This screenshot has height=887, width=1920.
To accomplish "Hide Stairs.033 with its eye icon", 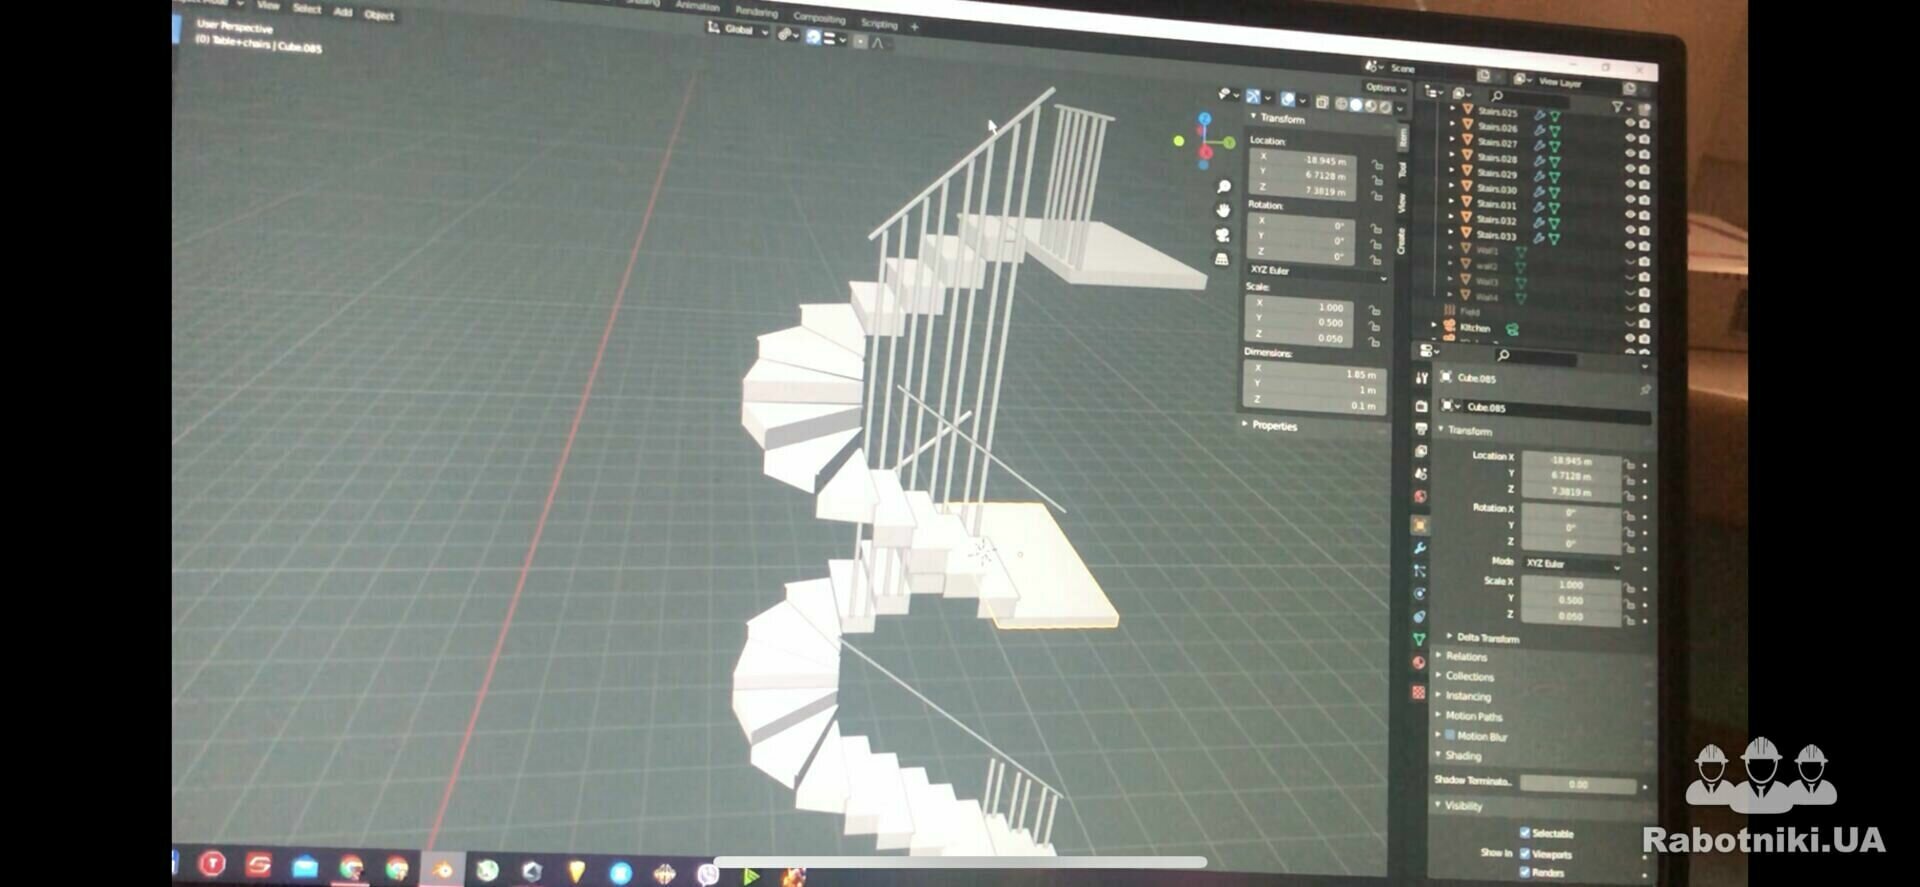I will coord(1629,245).
